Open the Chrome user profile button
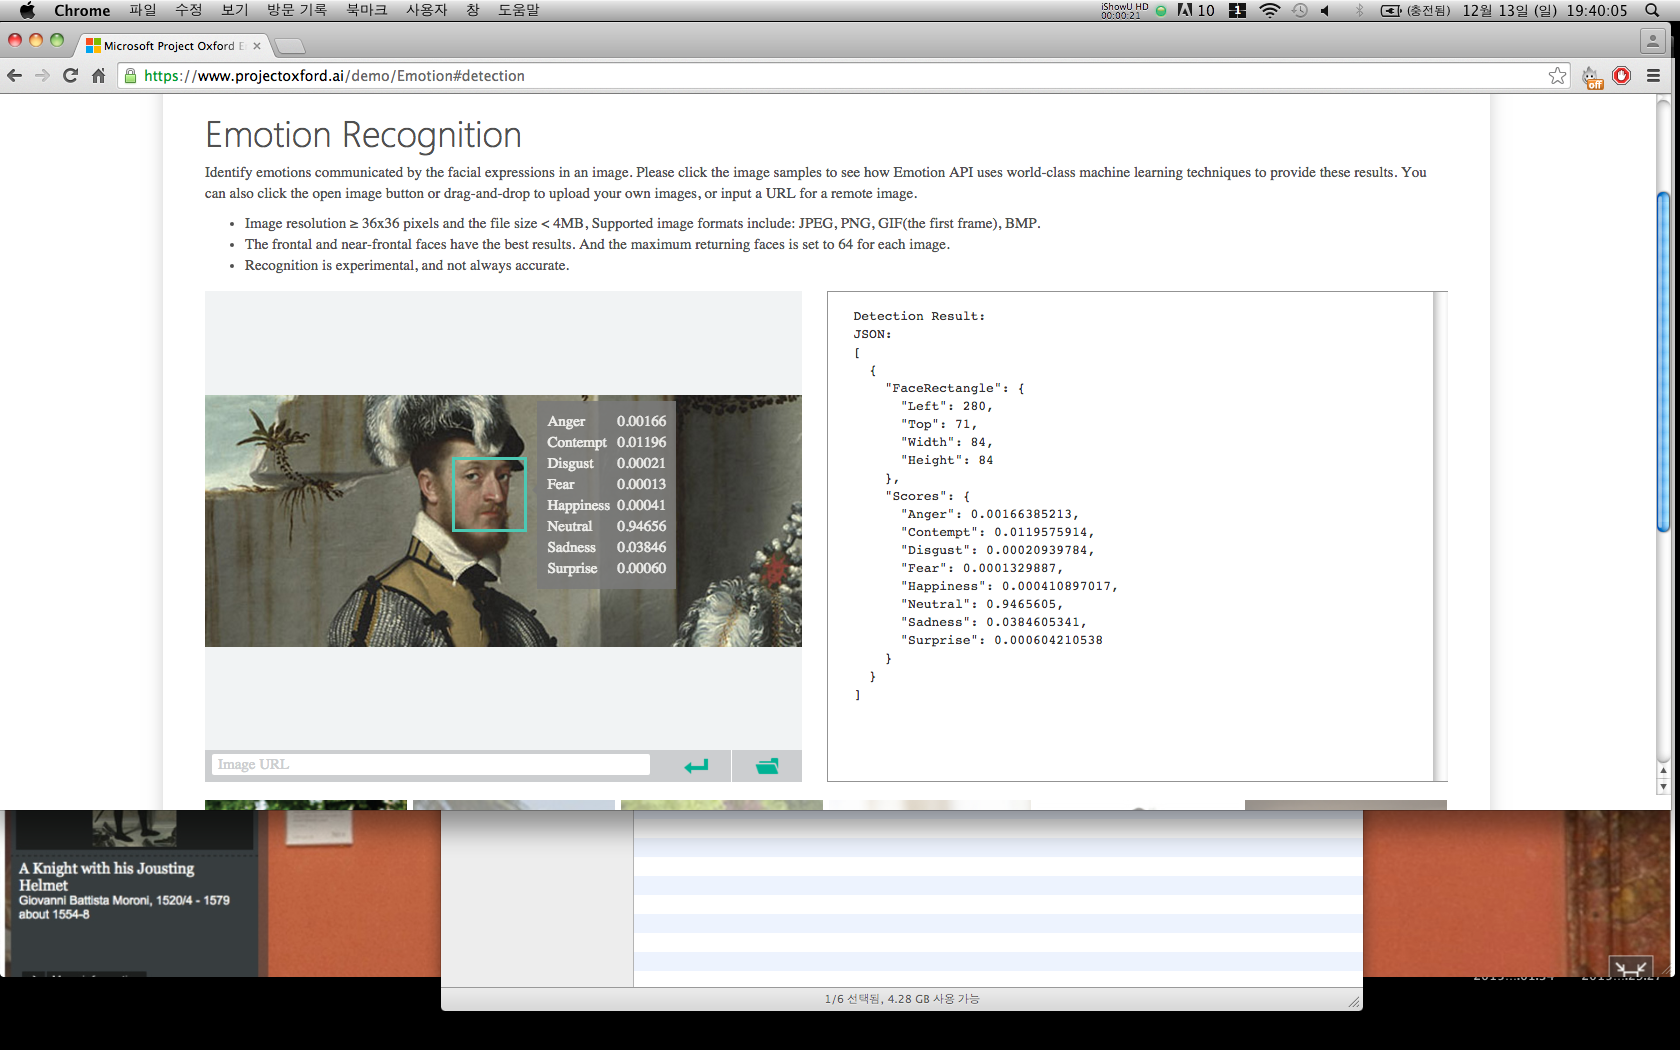Image resolution: width=1680 pixels, height=1050 pixels. 1652,41
